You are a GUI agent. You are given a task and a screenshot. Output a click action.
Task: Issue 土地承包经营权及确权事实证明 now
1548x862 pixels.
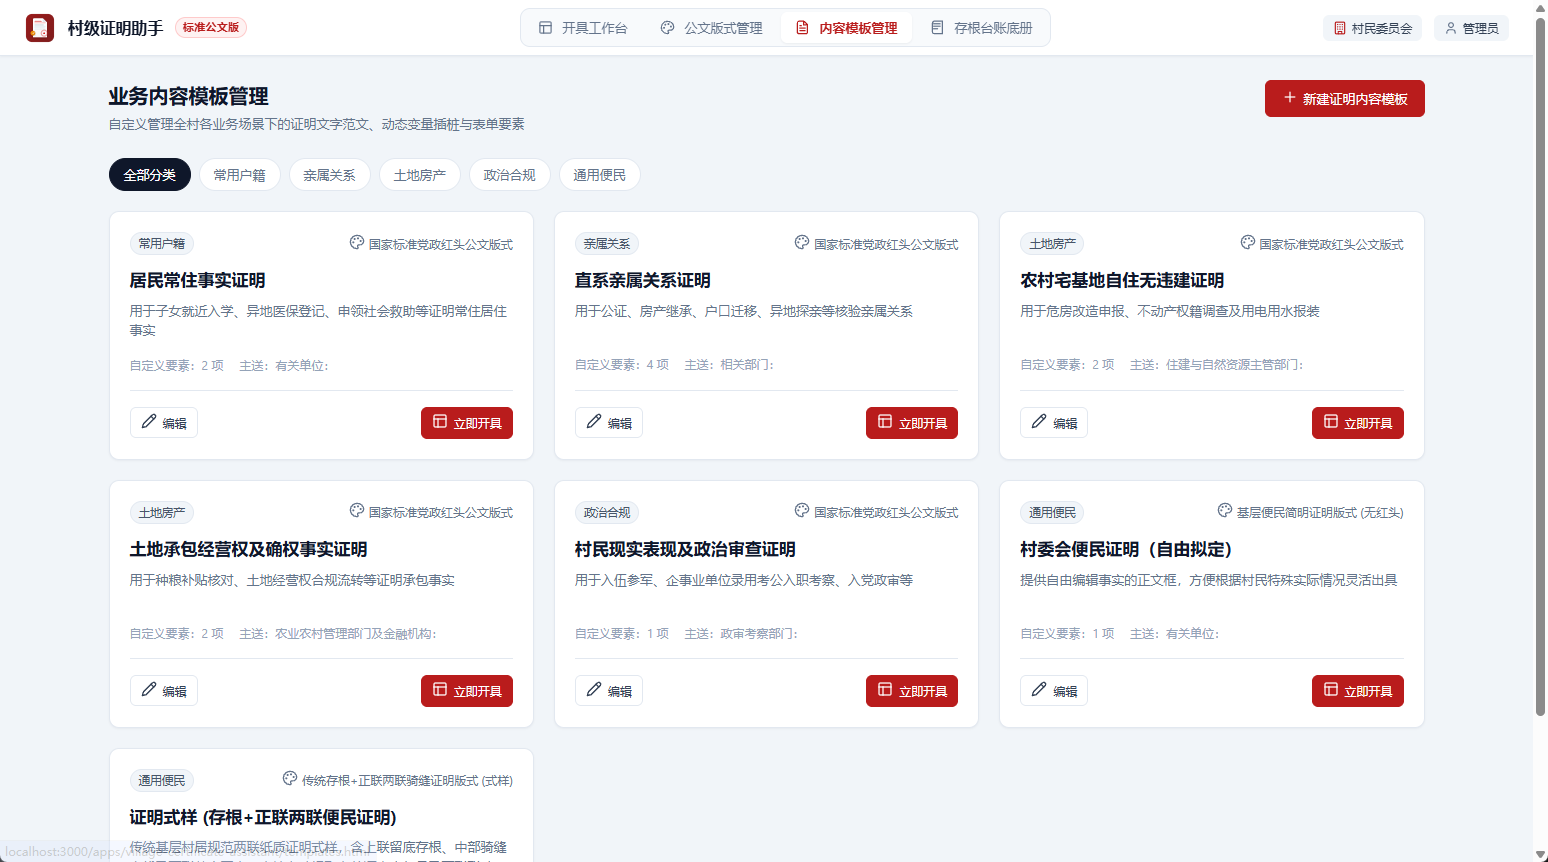467,691
